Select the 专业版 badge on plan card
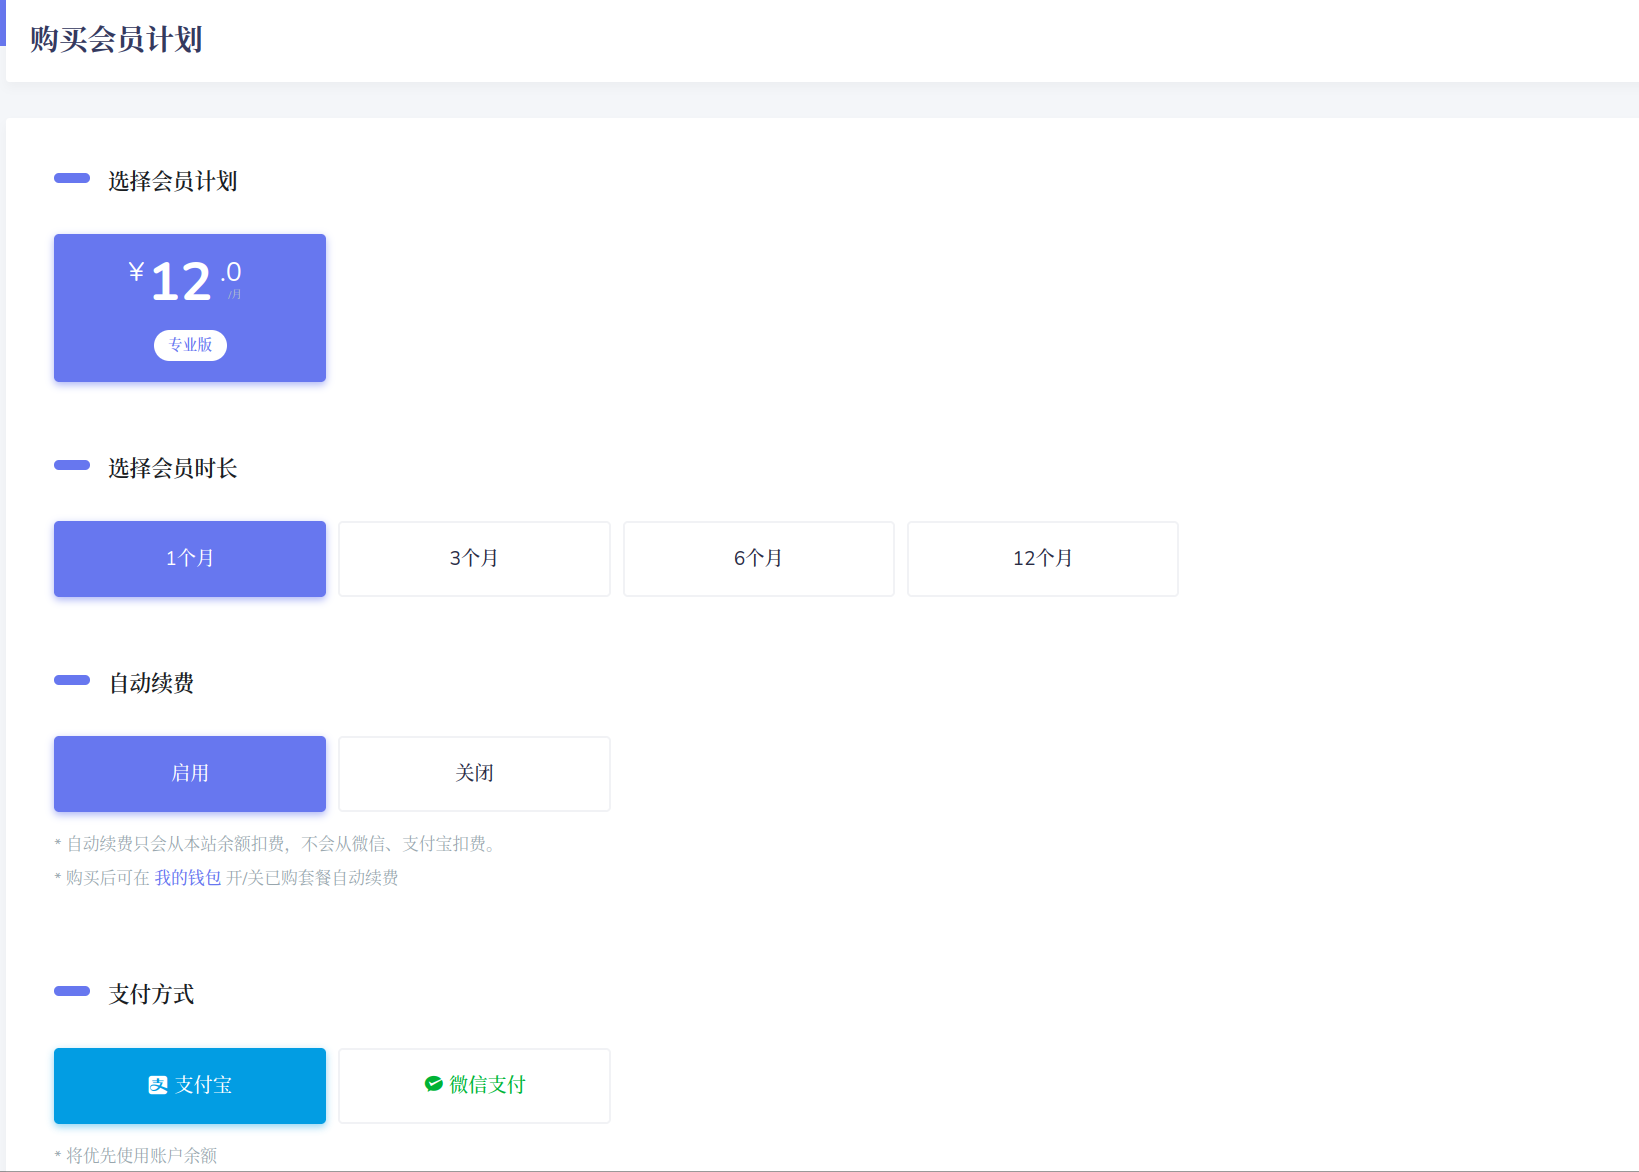The height and width of the screenshot is (1172, 1639). pos(190,345)
